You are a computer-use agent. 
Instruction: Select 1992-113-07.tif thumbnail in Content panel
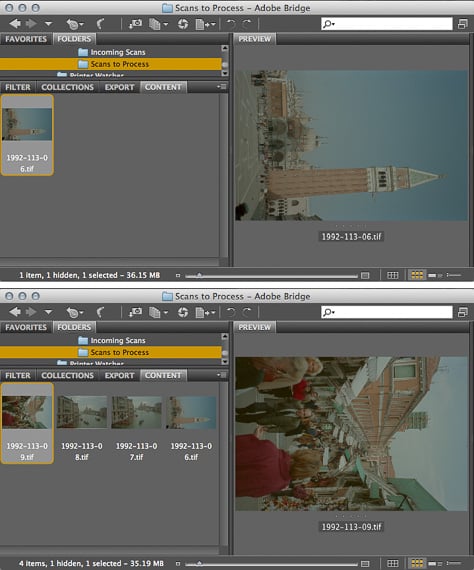pyautogui.click(x=136, y=428)
